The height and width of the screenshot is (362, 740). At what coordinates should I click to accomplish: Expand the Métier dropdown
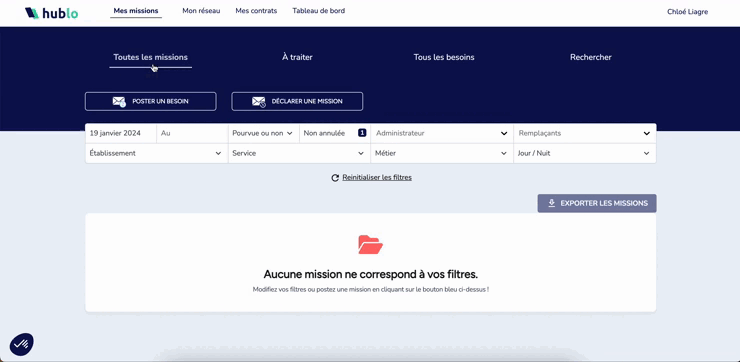coord(442,153)
